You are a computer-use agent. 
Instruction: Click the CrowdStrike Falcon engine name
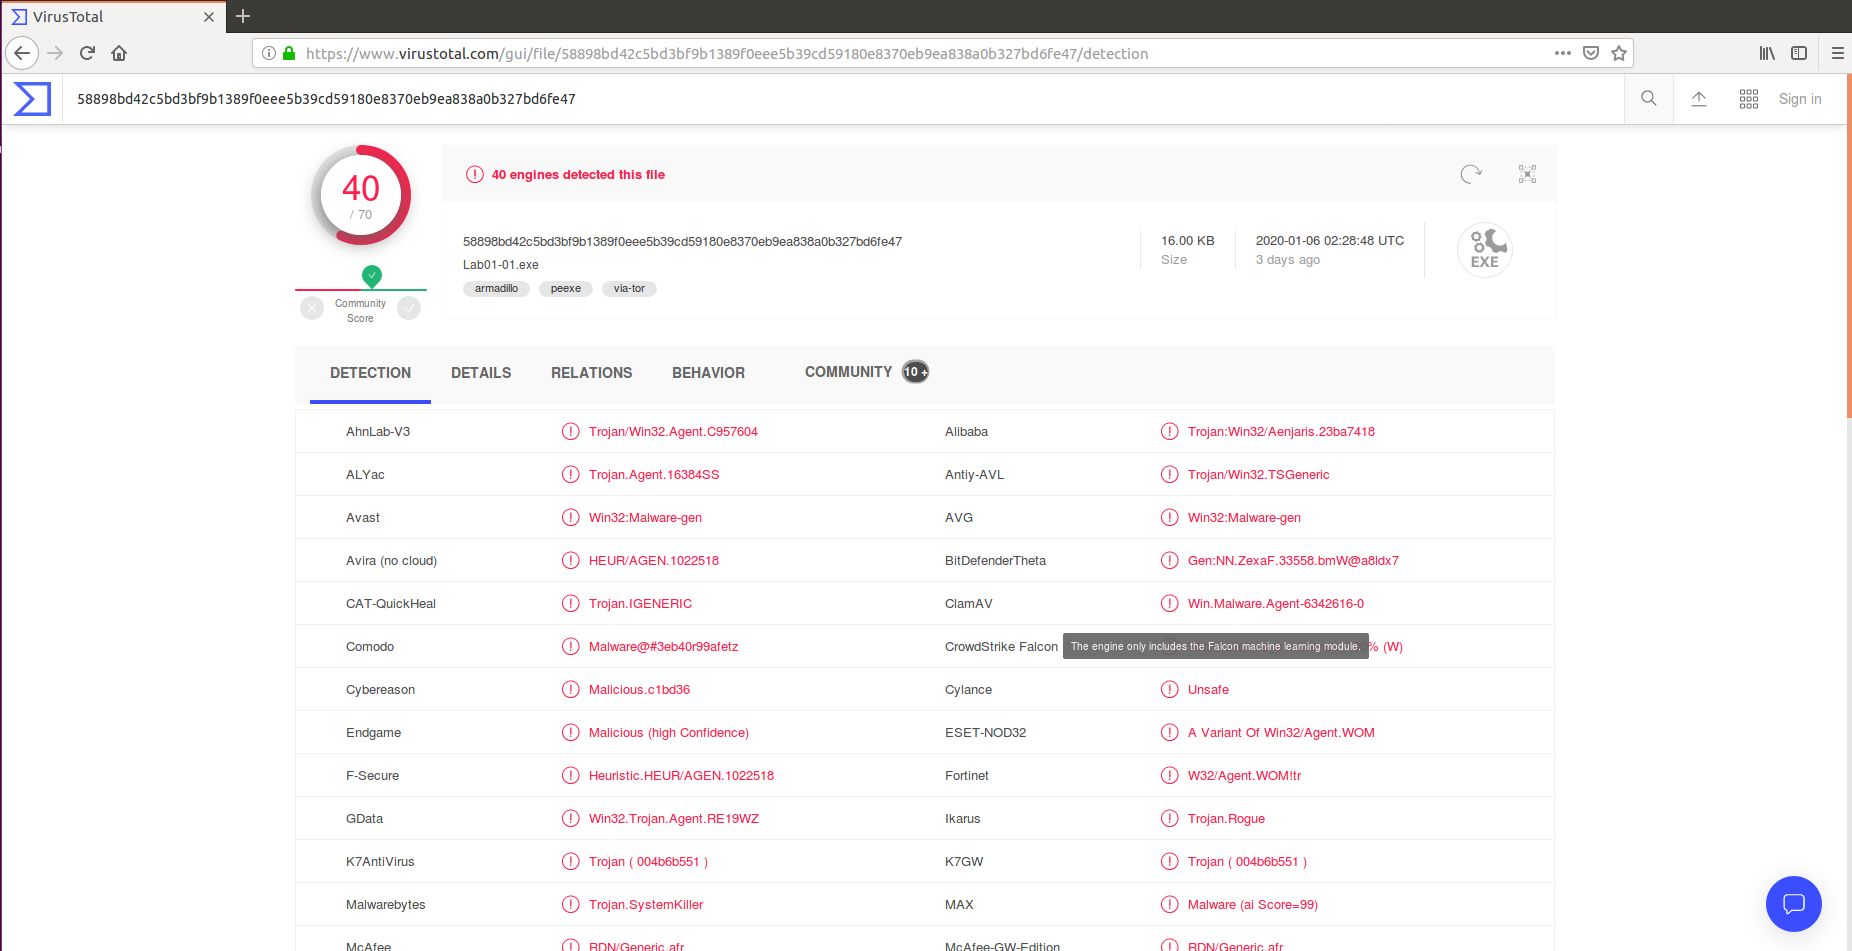pyautogui.click(x=1001, y=647)
